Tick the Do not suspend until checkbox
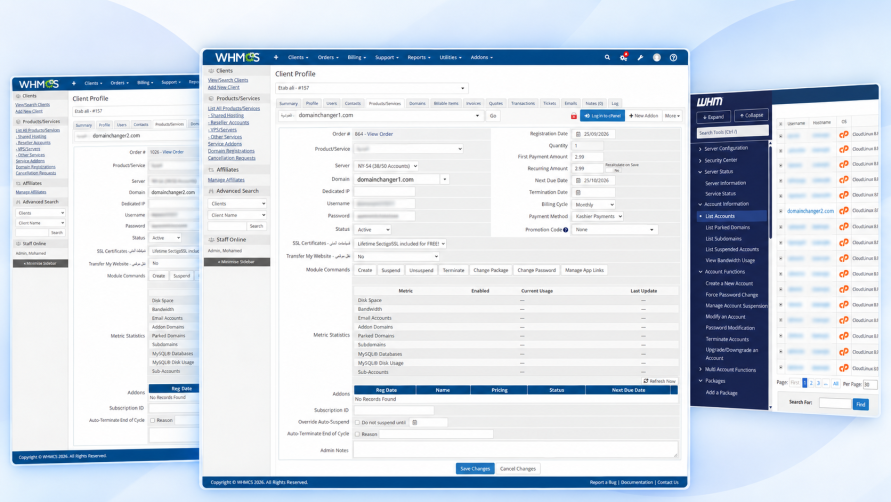 (x=357, y=422)
